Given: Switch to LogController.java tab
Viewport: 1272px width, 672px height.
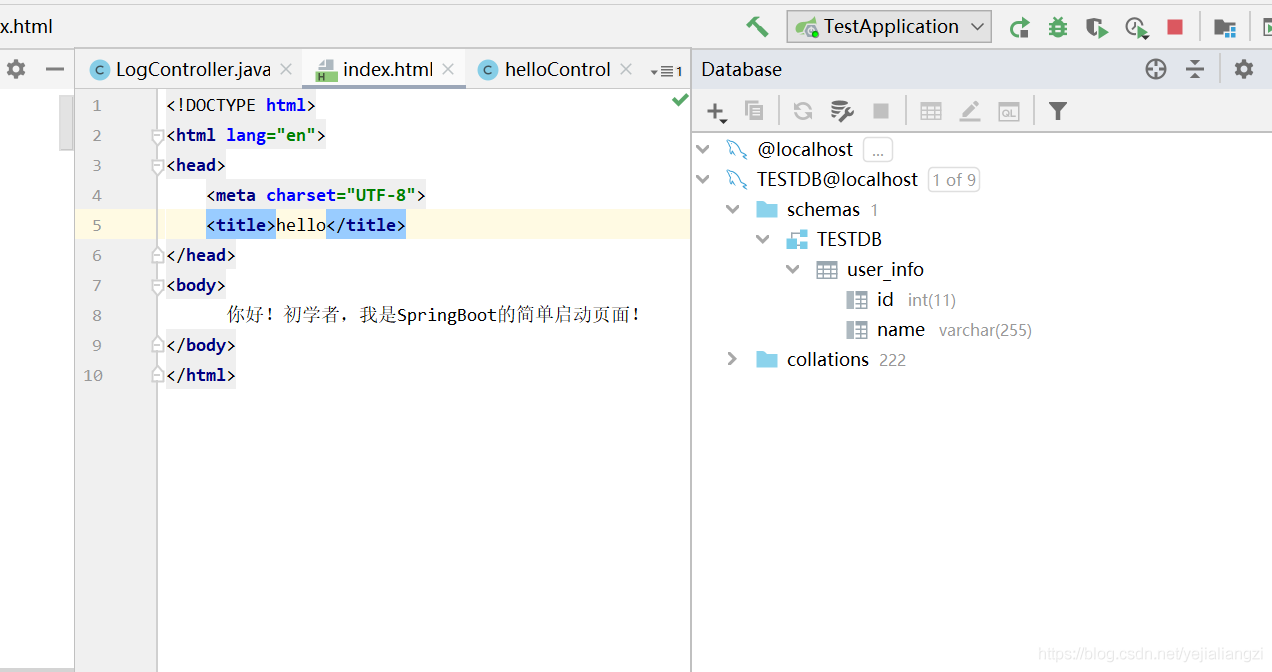Looking at the screenshot, I should coord(193,69).
